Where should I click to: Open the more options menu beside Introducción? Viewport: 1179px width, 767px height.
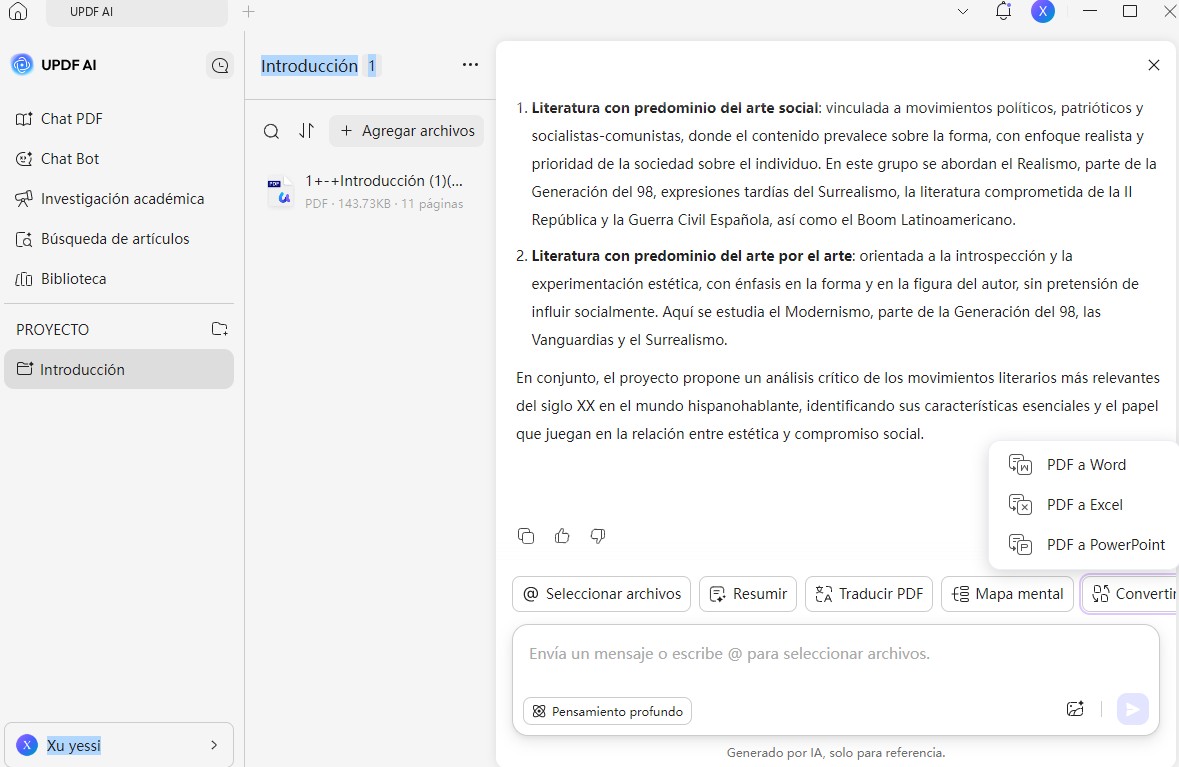tap(470, 64)
